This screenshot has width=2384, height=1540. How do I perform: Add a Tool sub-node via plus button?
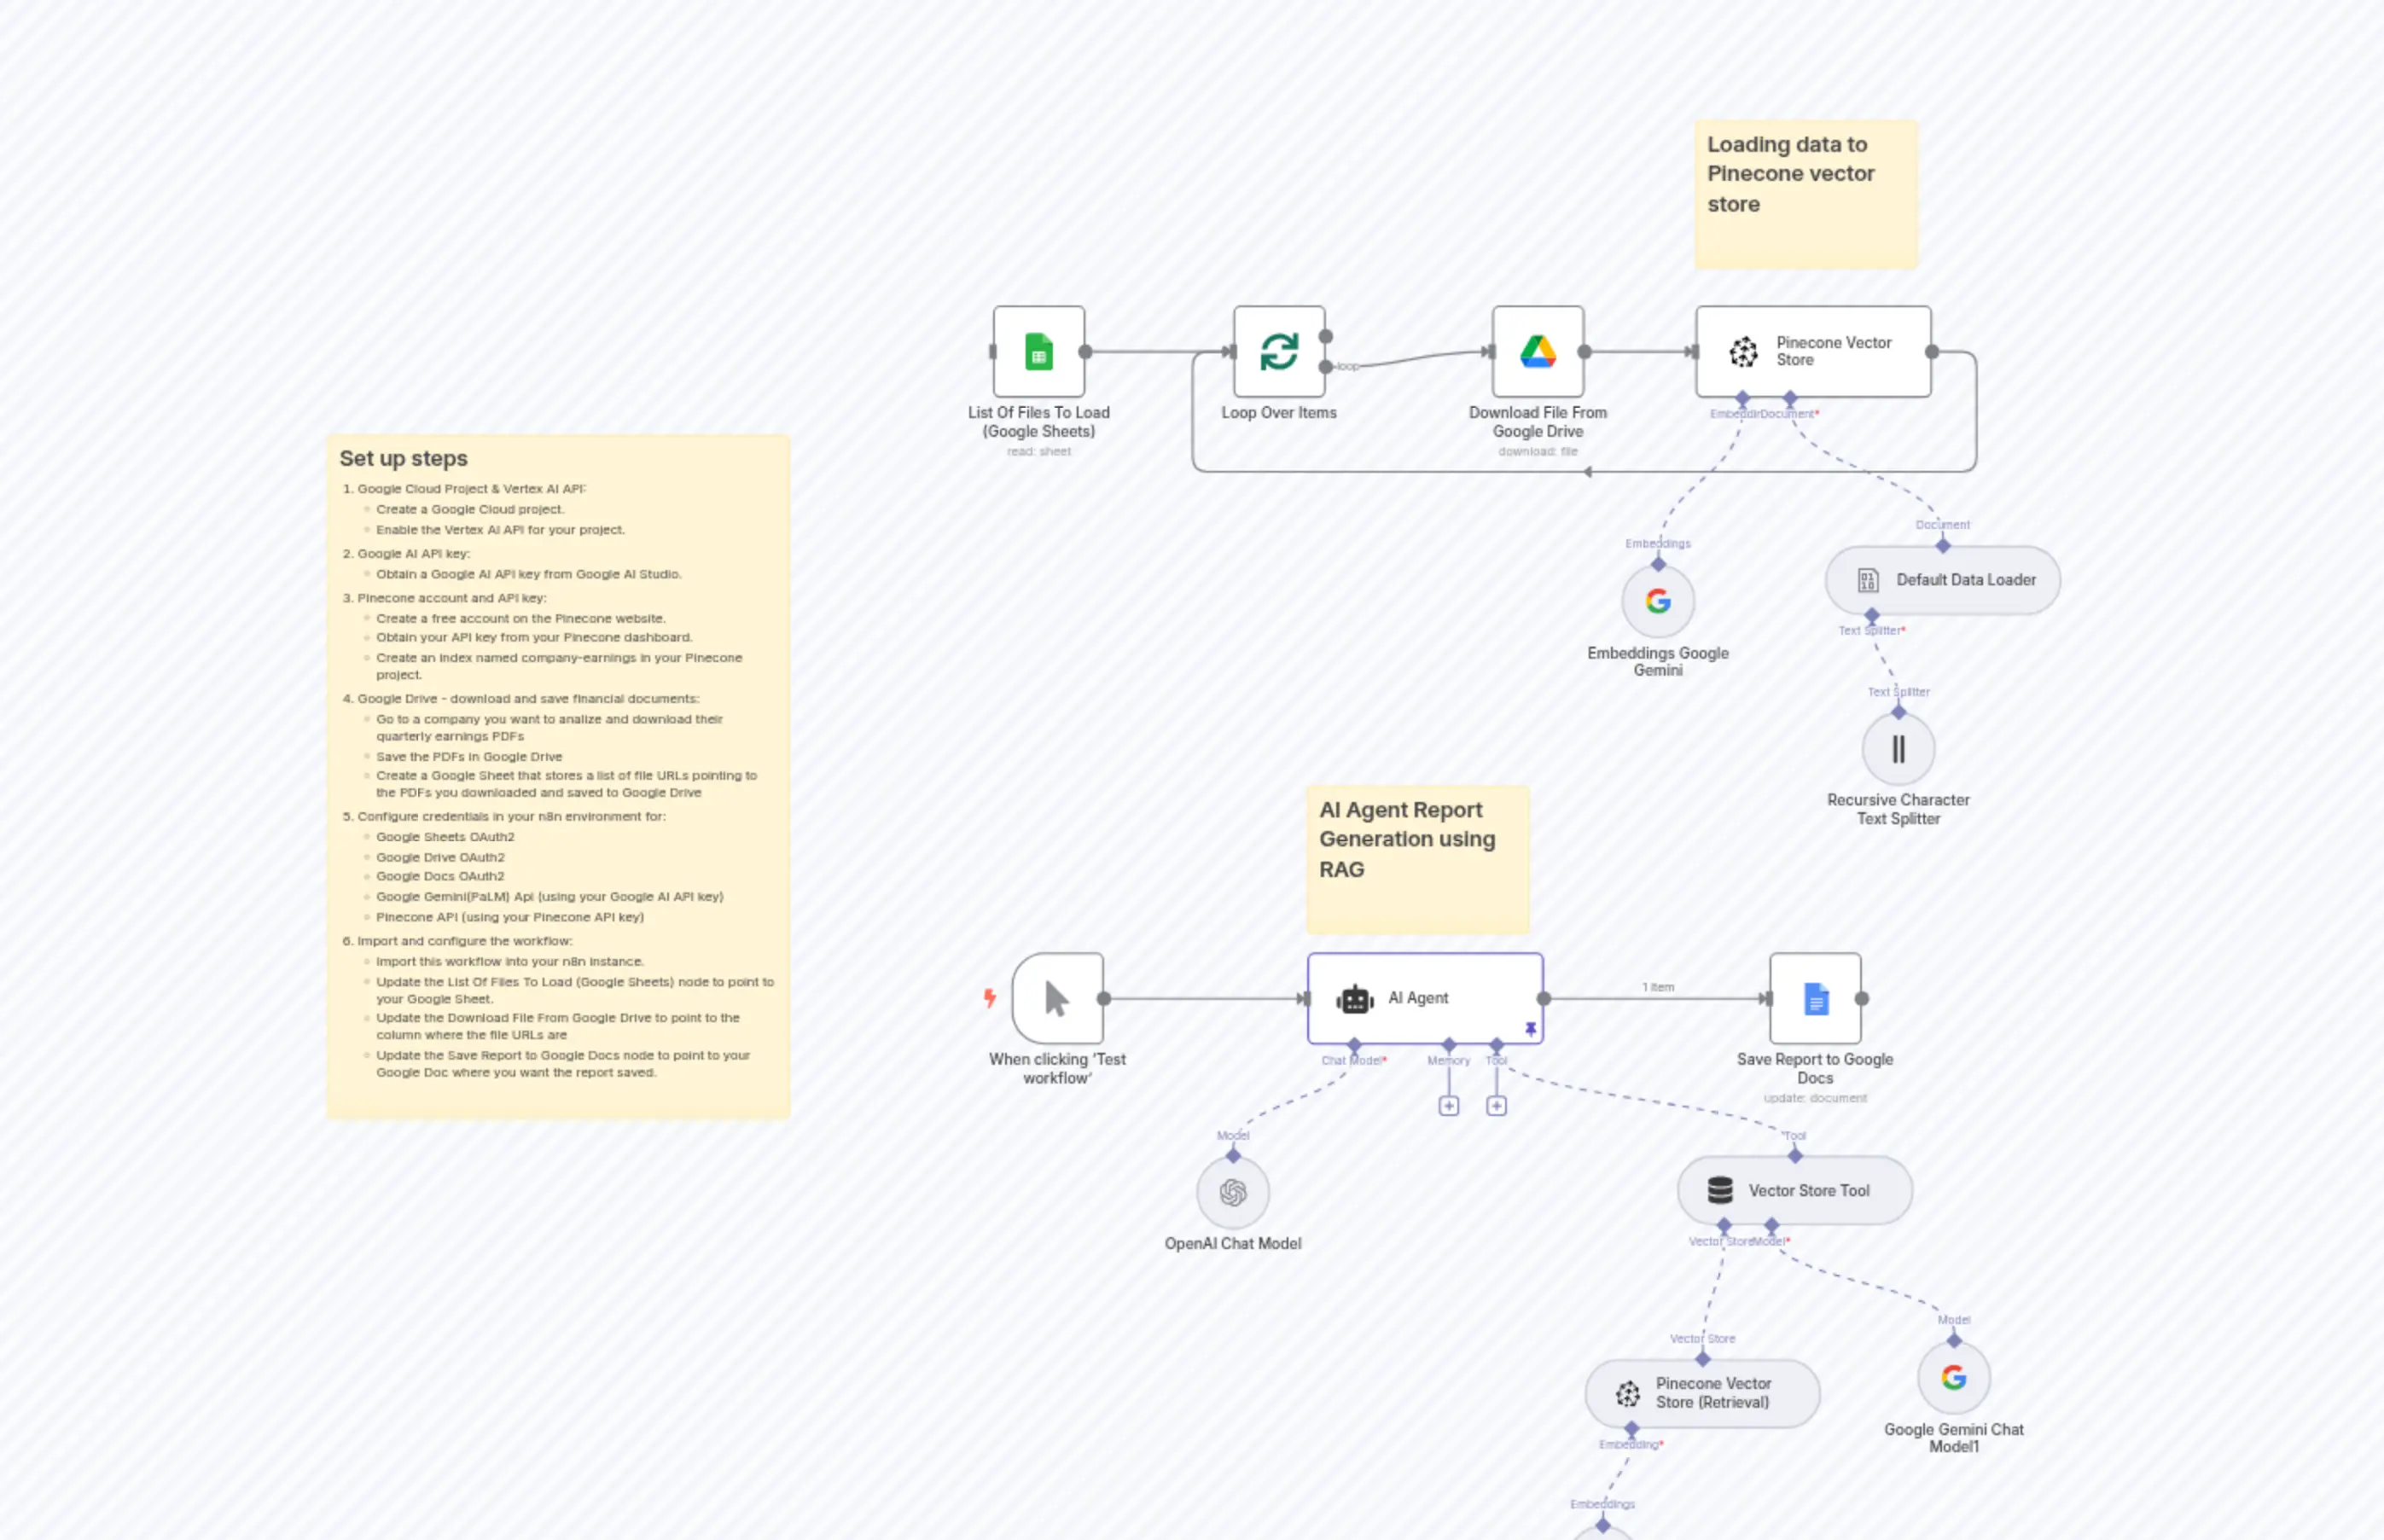tap(1496, 1106)
